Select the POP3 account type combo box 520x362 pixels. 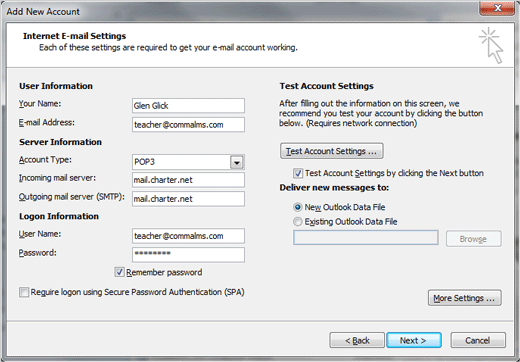tap(188, 162)
